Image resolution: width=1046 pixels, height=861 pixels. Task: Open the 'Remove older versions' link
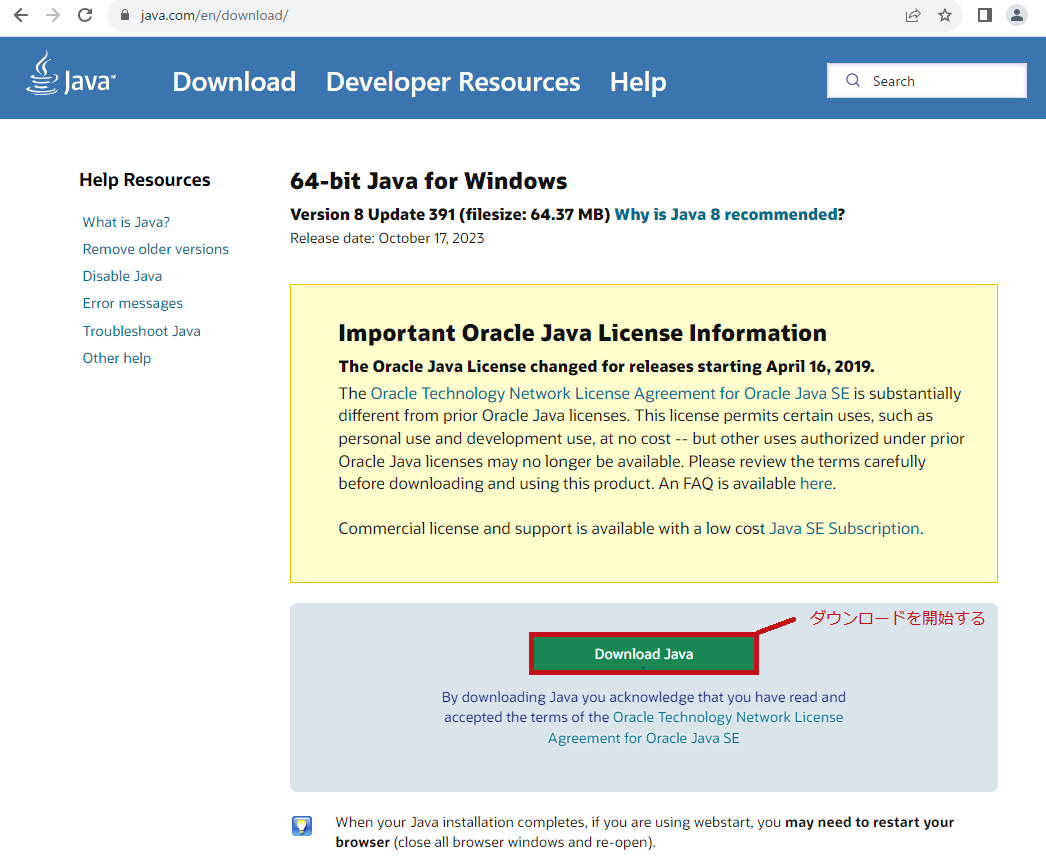tap(155, 249)
